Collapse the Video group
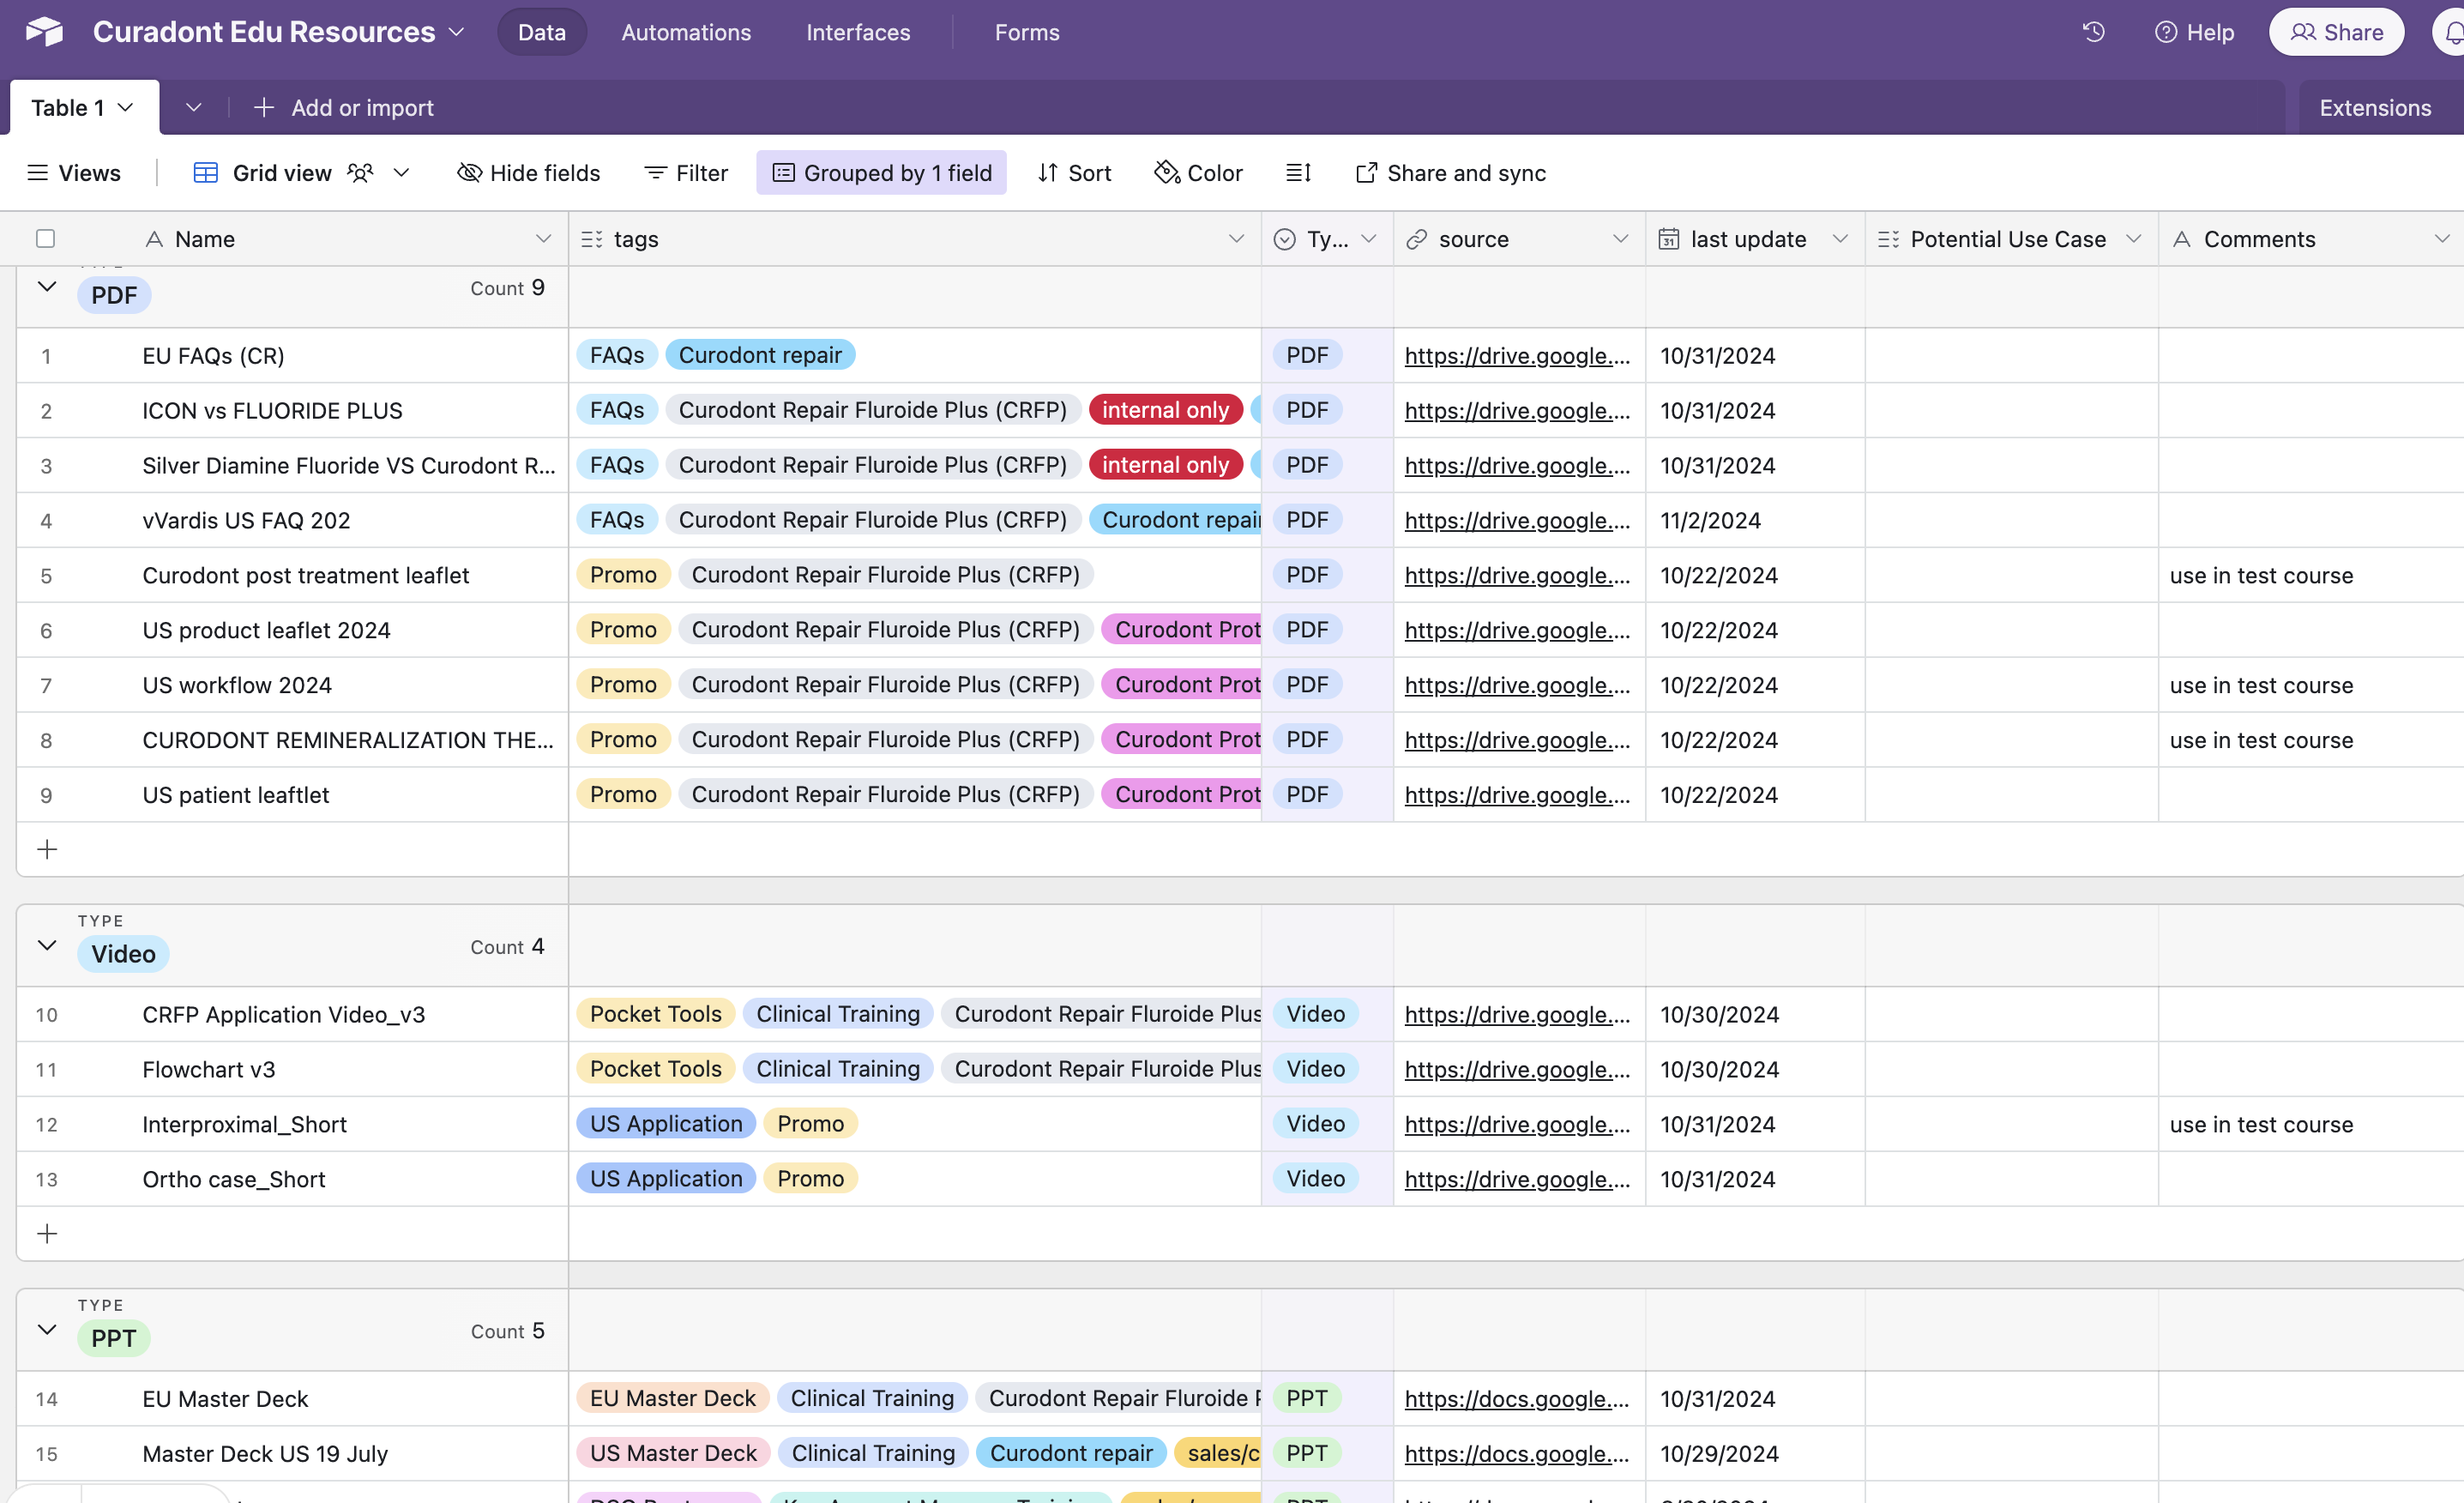Image resolution: width=2464 pixels, height=1503 pixels. click(46, 945)
